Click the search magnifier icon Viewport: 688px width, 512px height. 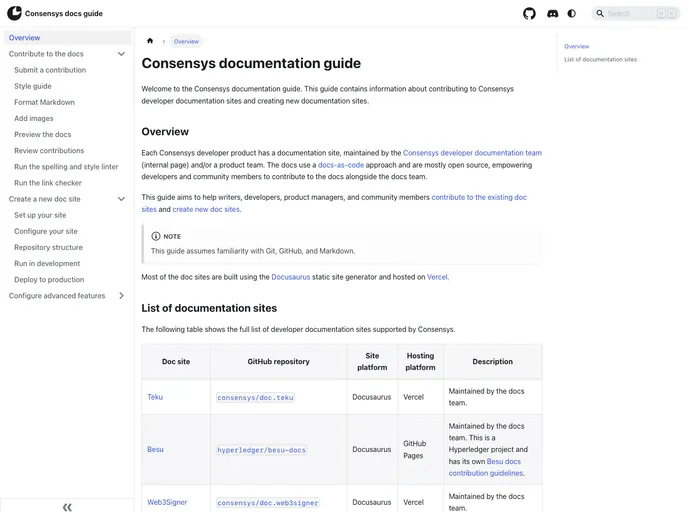tap(601, 14)
